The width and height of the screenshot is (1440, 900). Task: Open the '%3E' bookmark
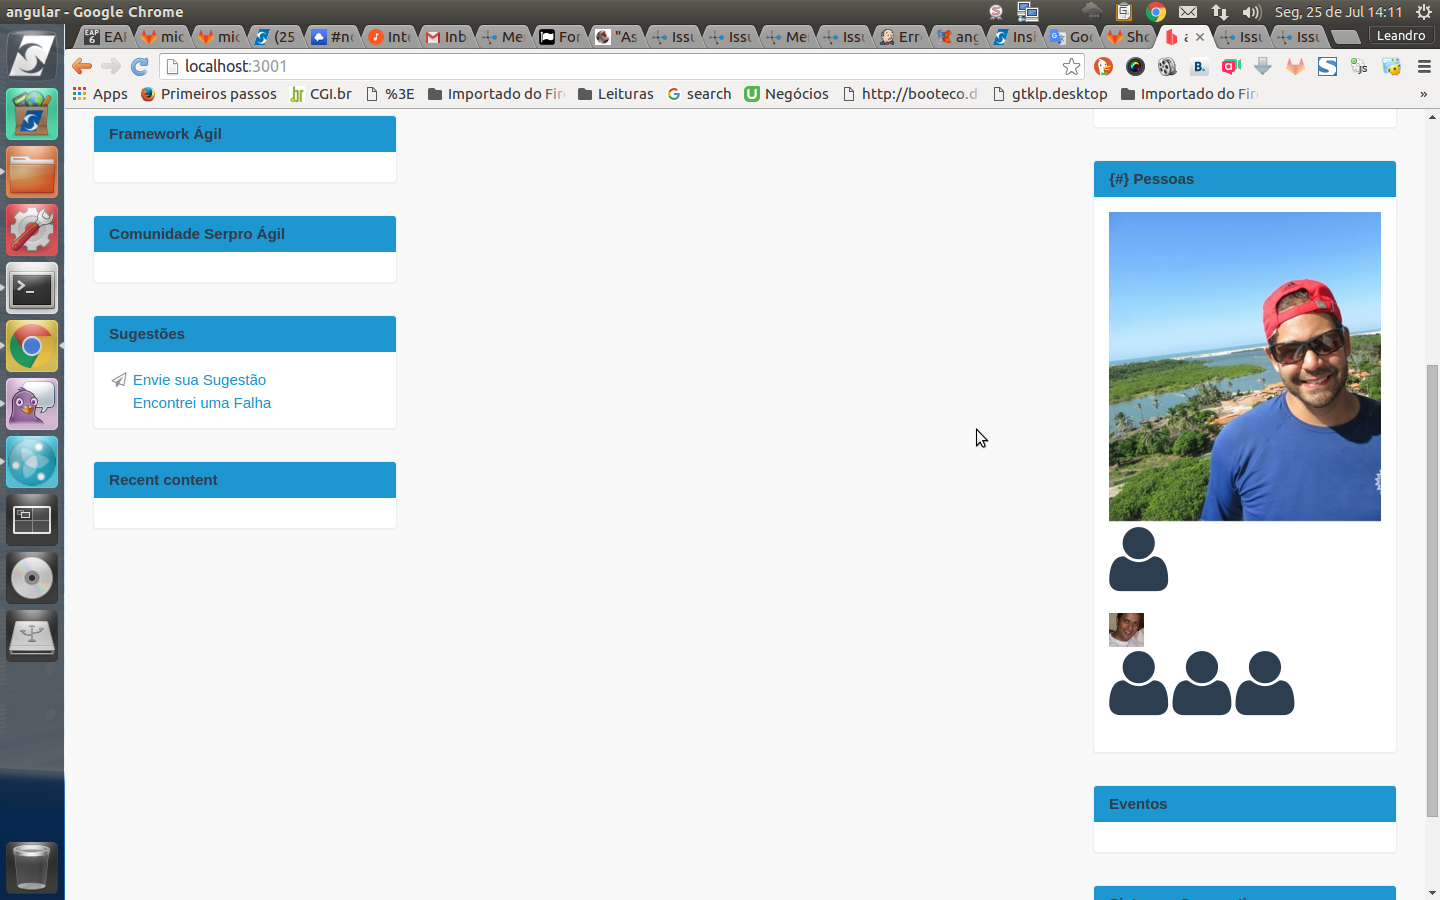click(x=389, y=94)
